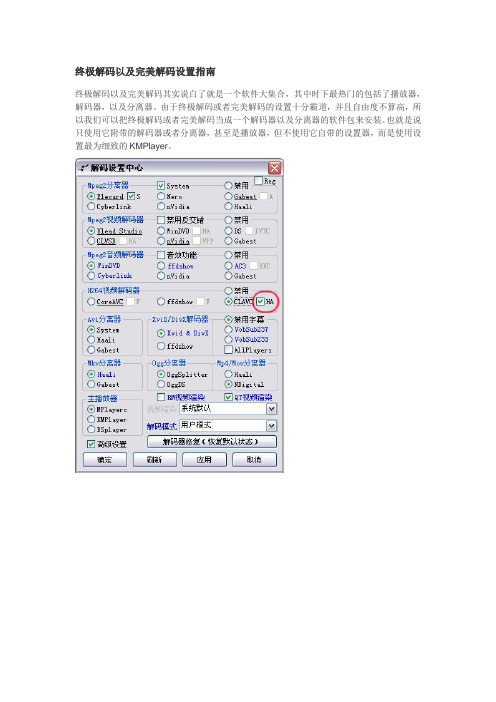Select OggDS in Ogg分离器 group
This screenshot has width=496, height=702.
coord(161,384)
